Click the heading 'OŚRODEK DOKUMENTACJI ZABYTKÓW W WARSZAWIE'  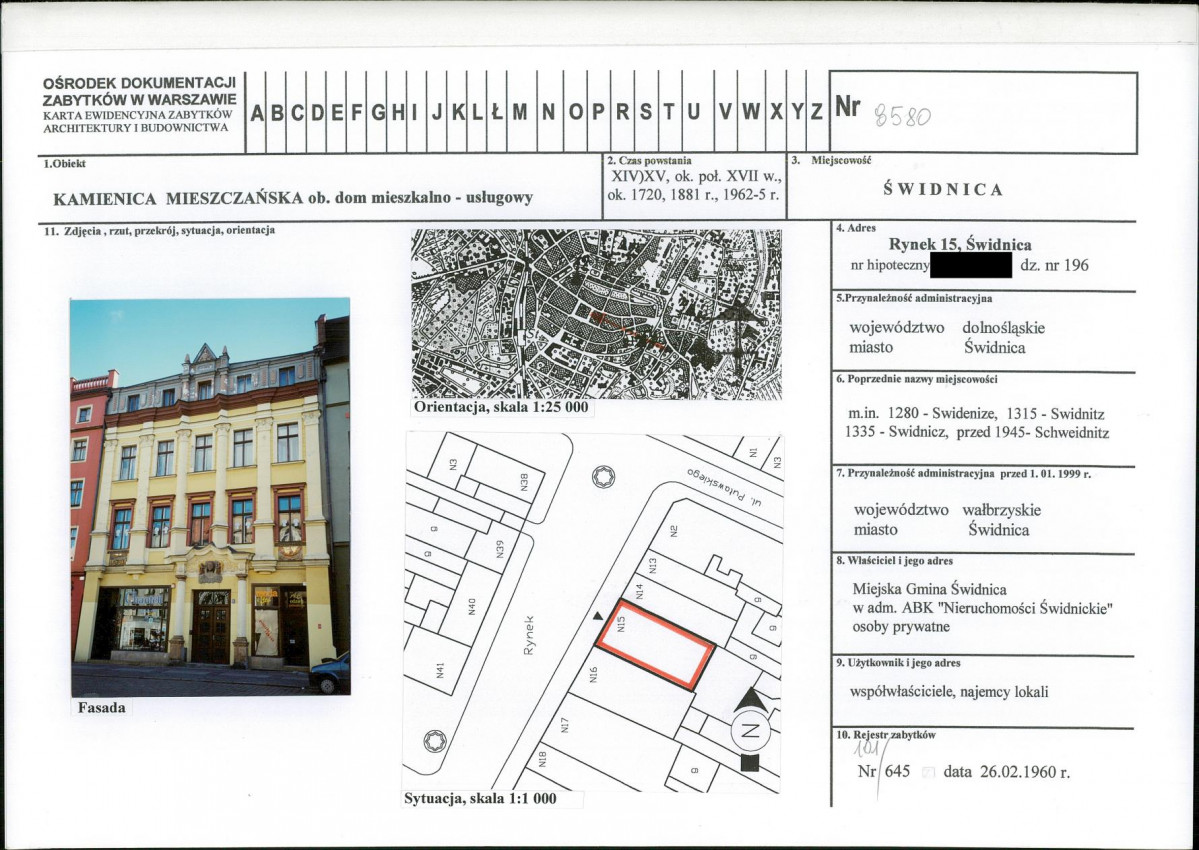(x=139, y=90)
